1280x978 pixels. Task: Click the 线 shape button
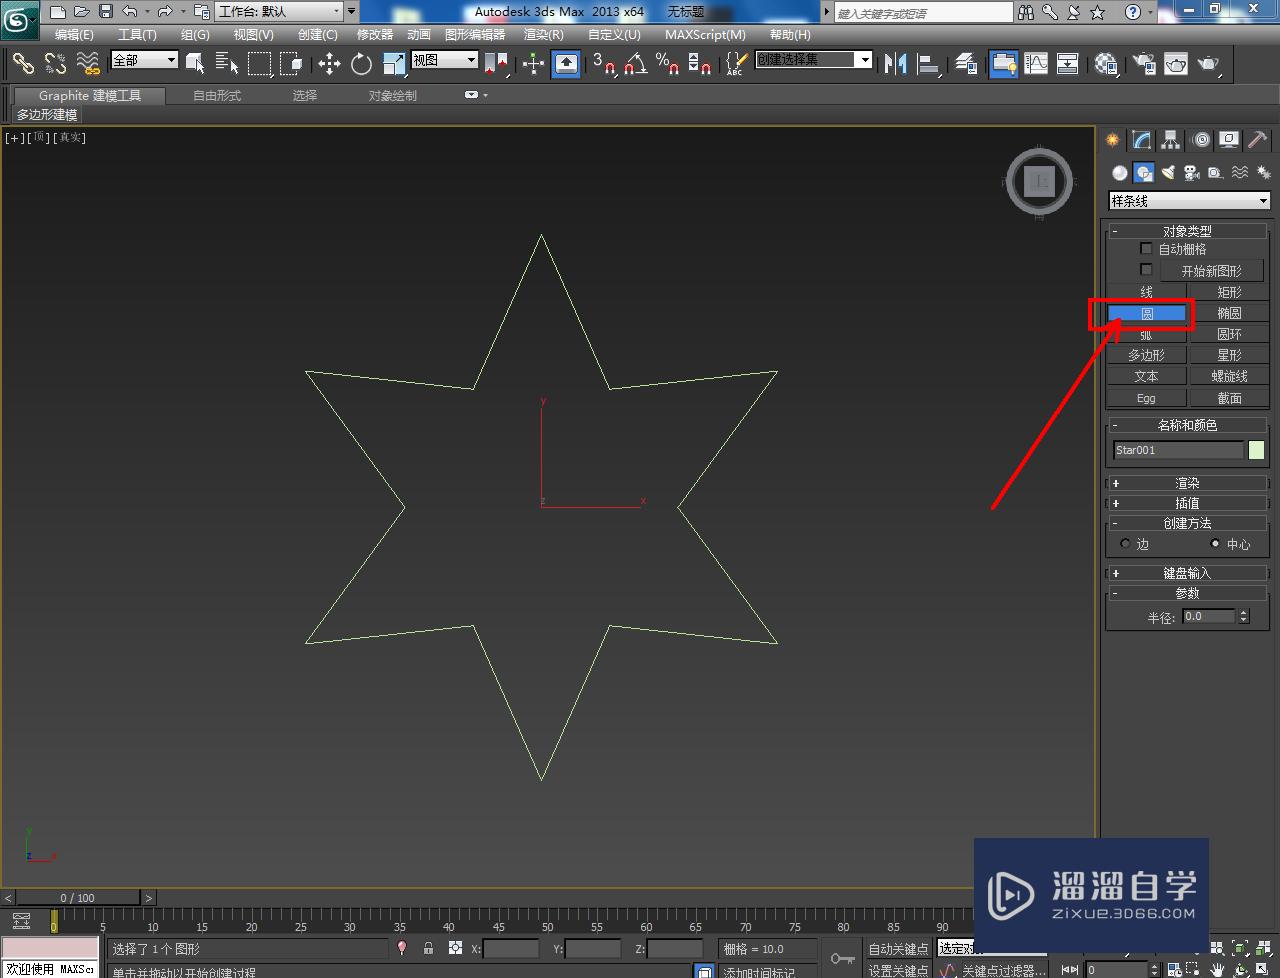coord(1146,292)
